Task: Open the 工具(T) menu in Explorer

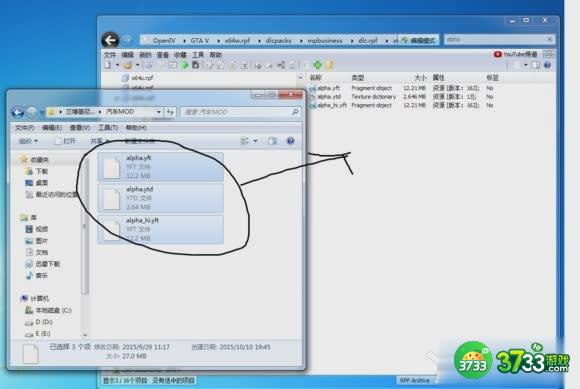Action: (108, 128)
